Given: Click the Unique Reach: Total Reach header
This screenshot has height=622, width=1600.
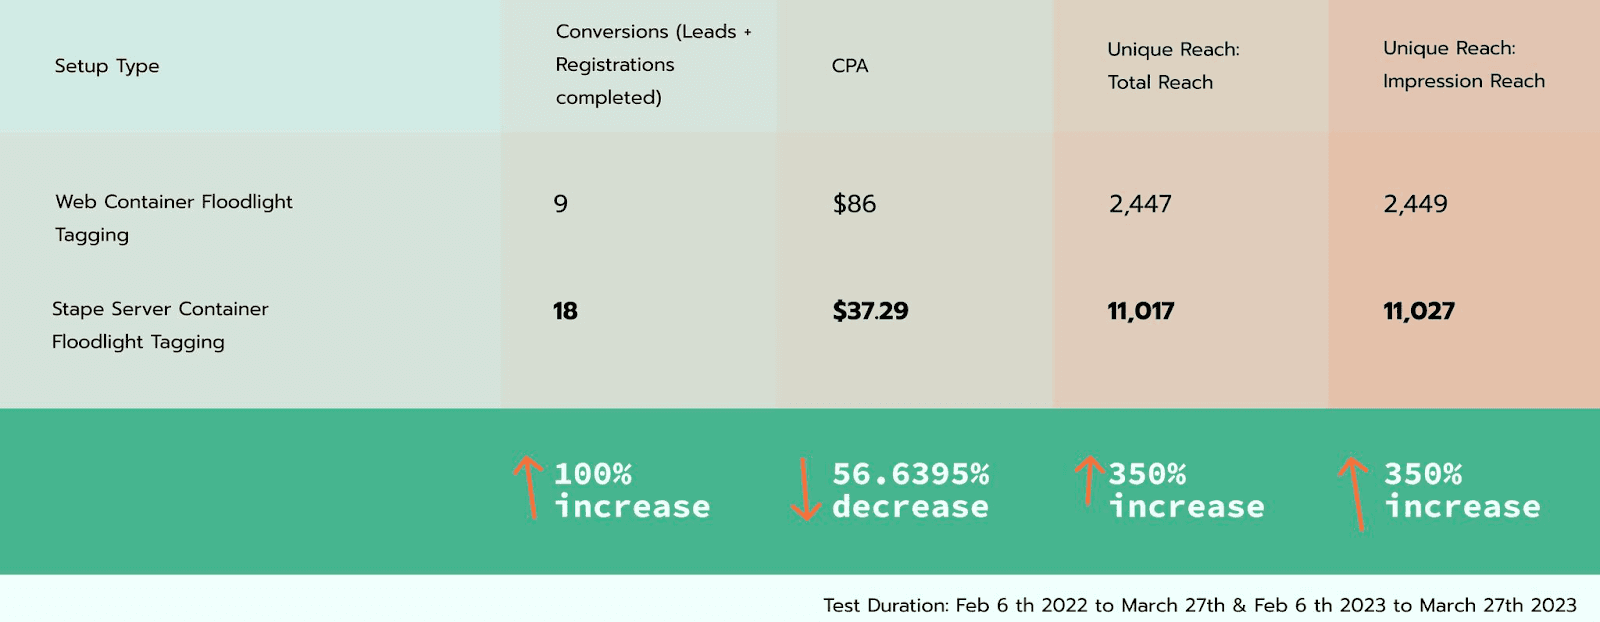Looking at the screenshot, I should (x=1173, y=66).
